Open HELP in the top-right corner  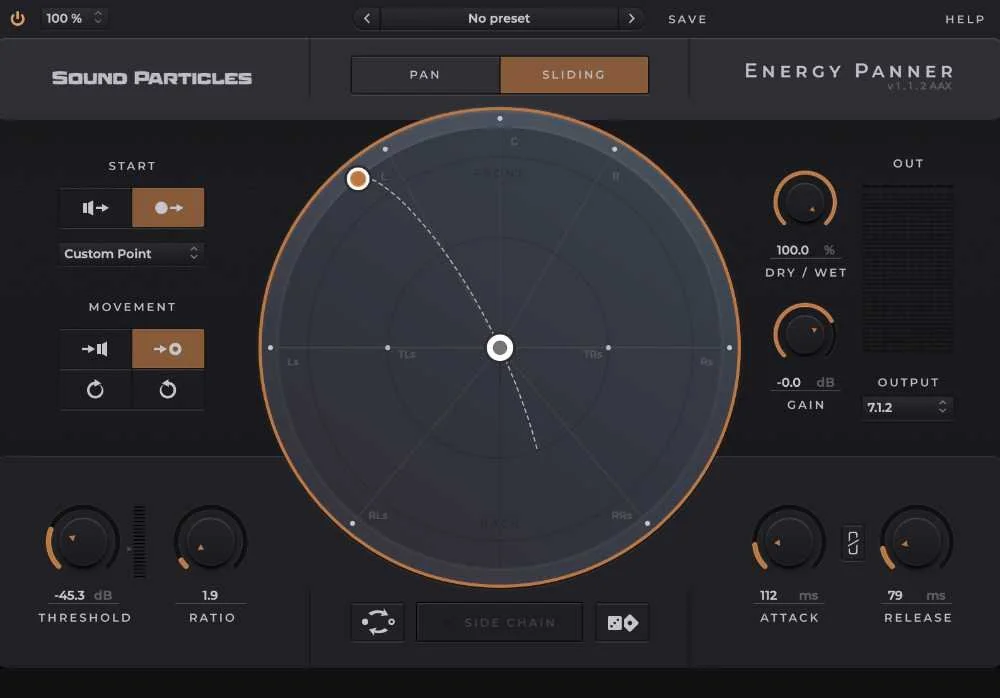(x=964, y=18)
